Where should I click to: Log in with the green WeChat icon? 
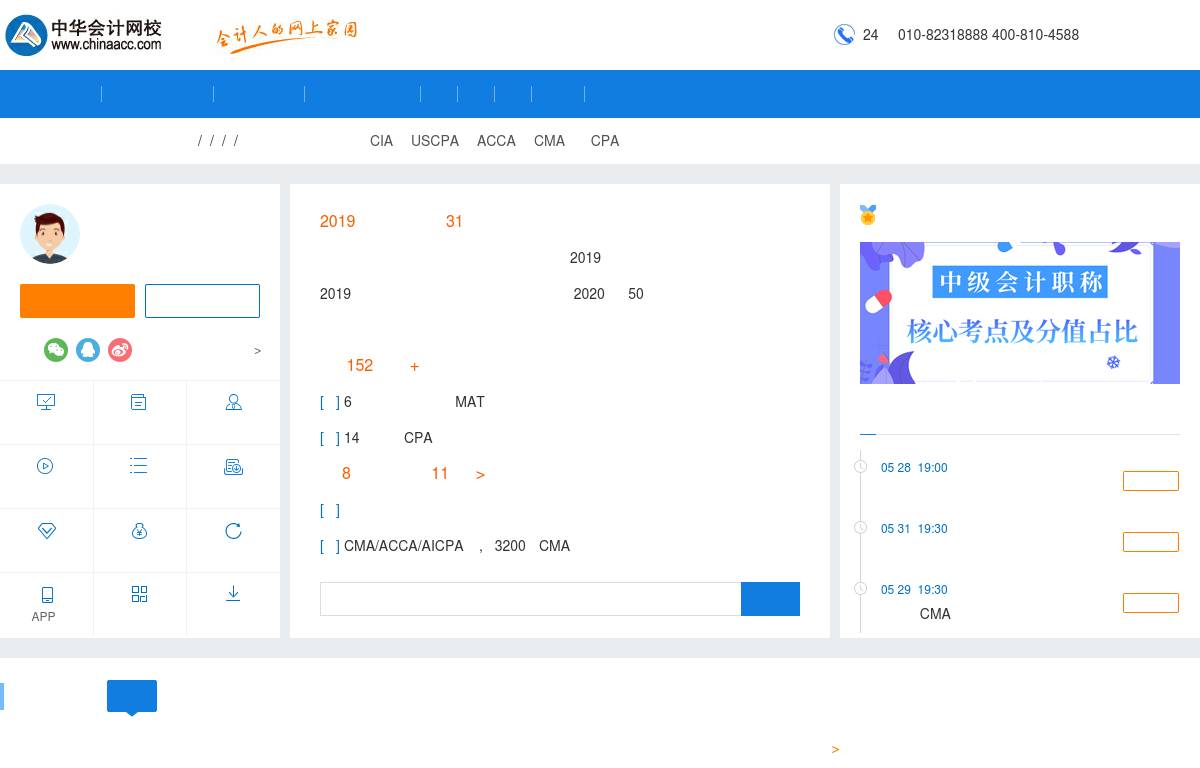pos(56,350)
